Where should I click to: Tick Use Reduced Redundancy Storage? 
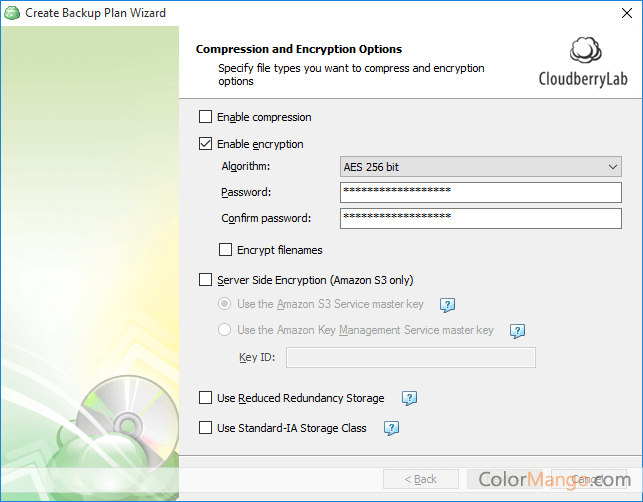pos(206,398)
